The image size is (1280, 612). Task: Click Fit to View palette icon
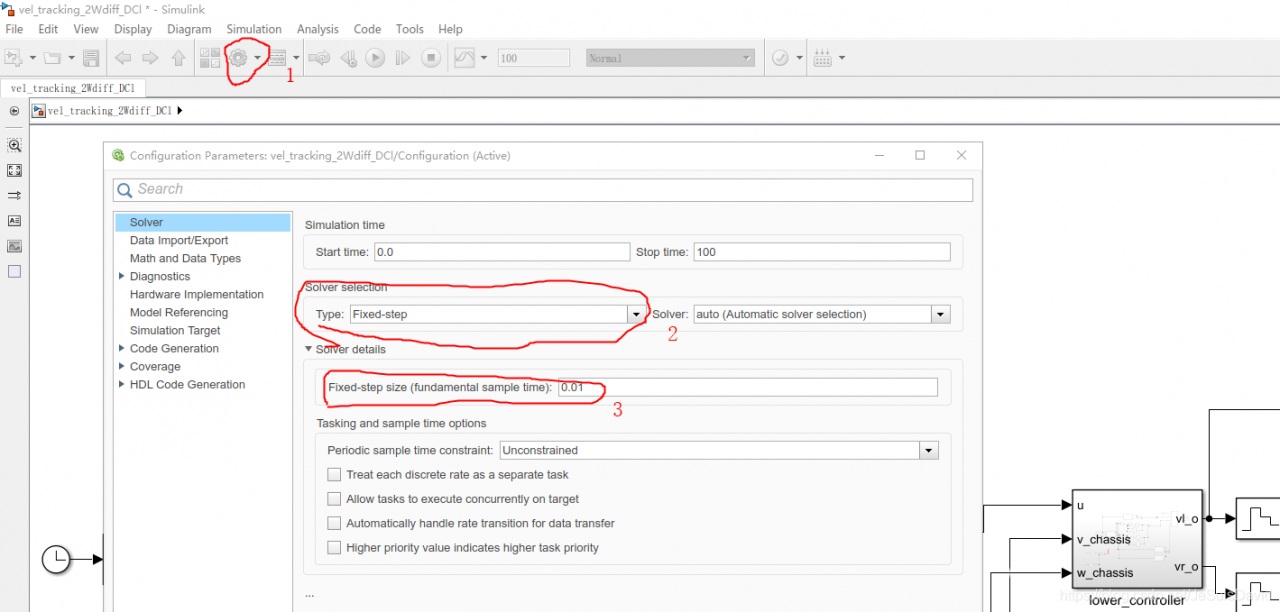point(14,171)
